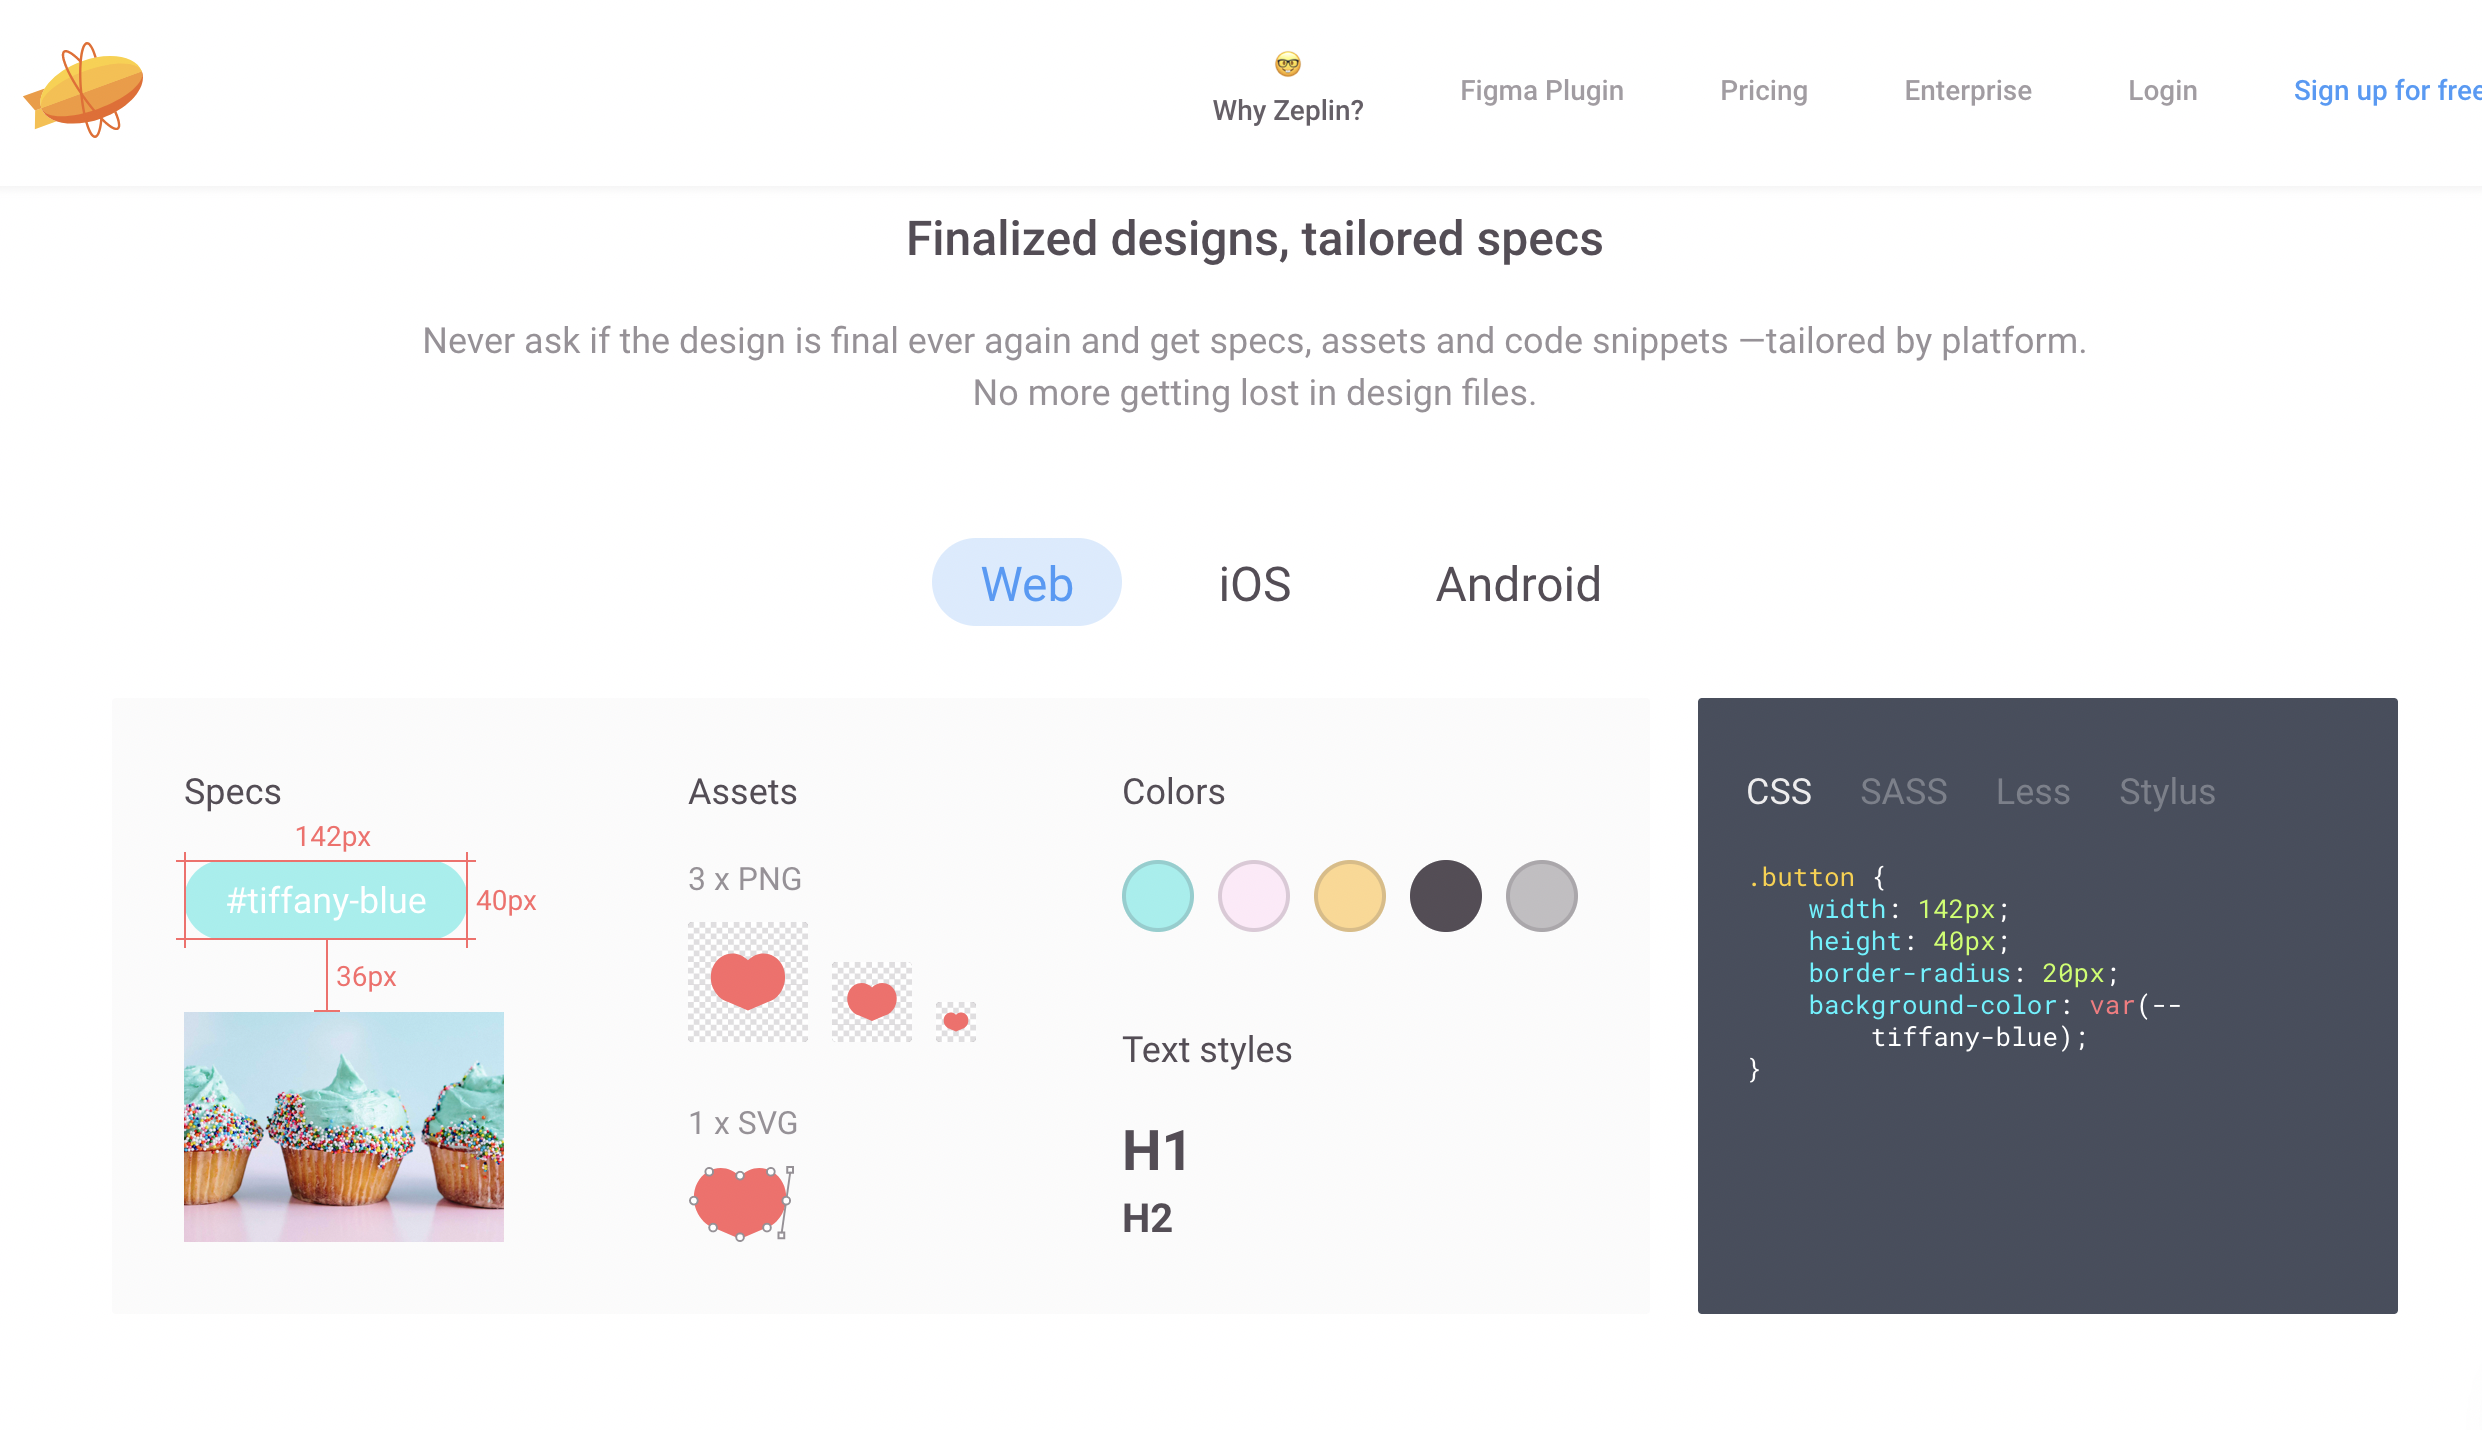Pick the tiffany blue color swatch
Screen dimensions: 2482x1430
pos(1158,896)
